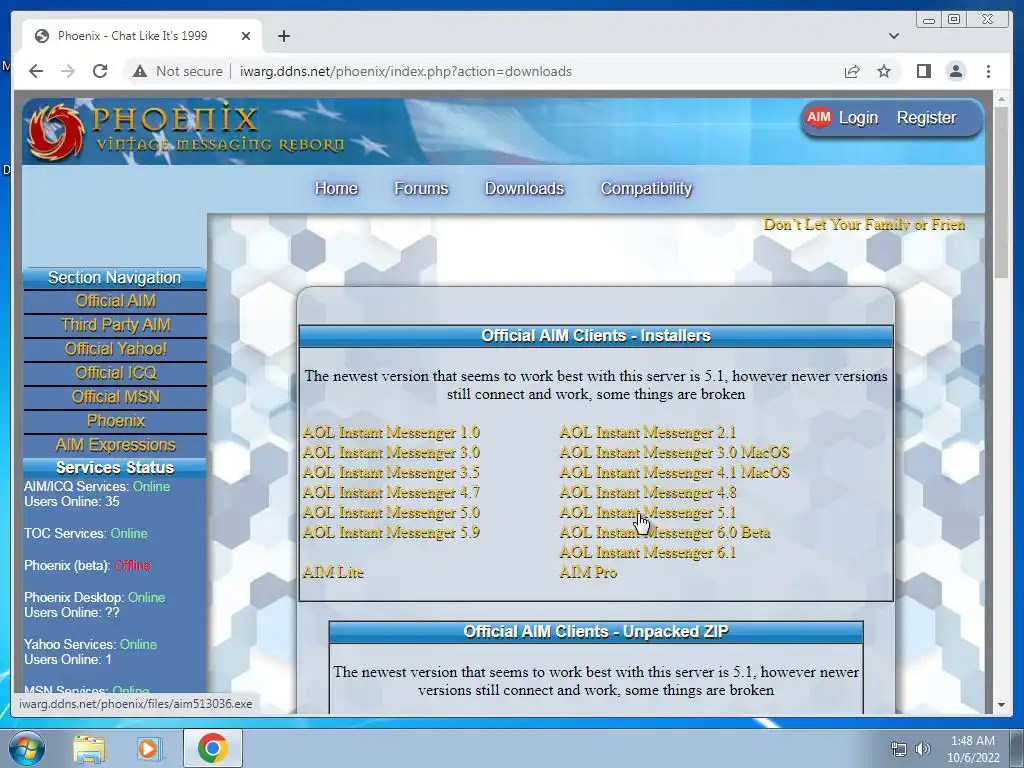Select Official ICQ in Section Navigation
The height and width of the screenshot is (768, 1024).
tap(115, 373)
